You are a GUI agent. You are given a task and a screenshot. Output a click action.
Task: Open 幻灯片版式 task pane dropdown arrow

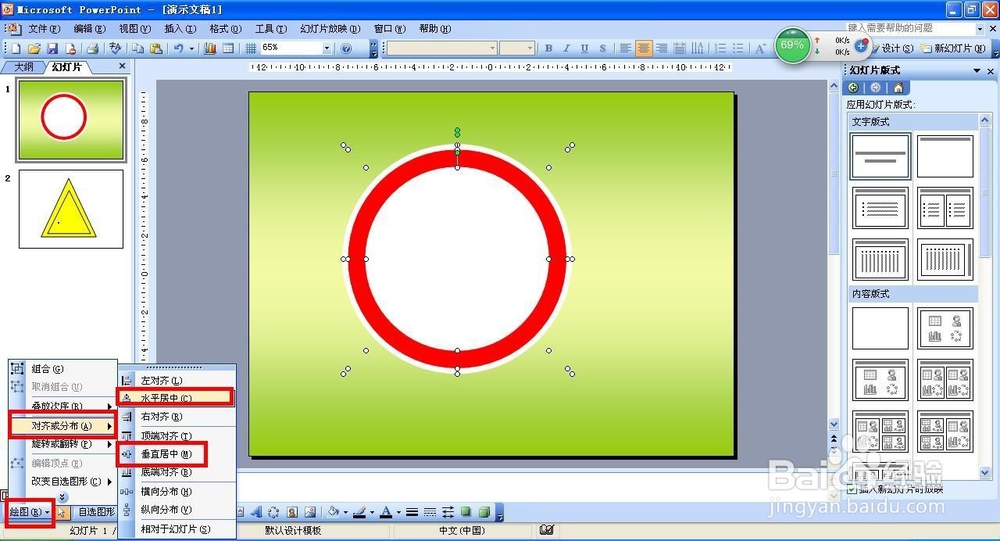coord(976,71)
